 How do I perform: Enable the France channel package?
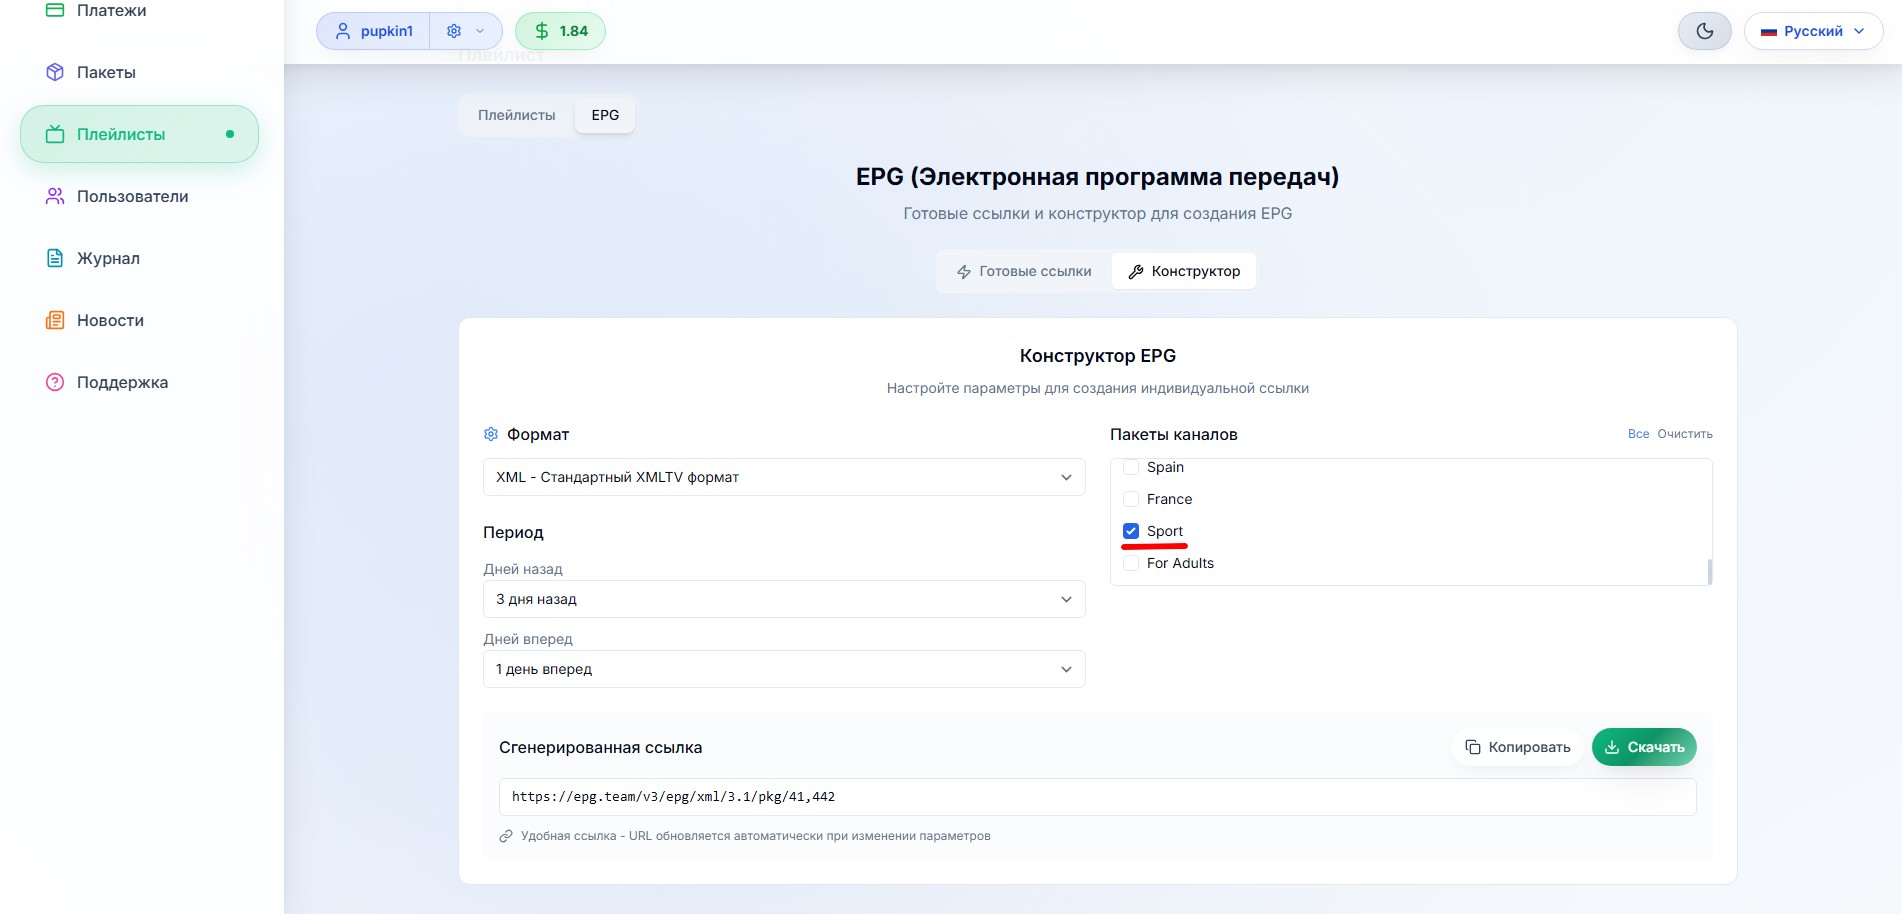[1131, 499]
